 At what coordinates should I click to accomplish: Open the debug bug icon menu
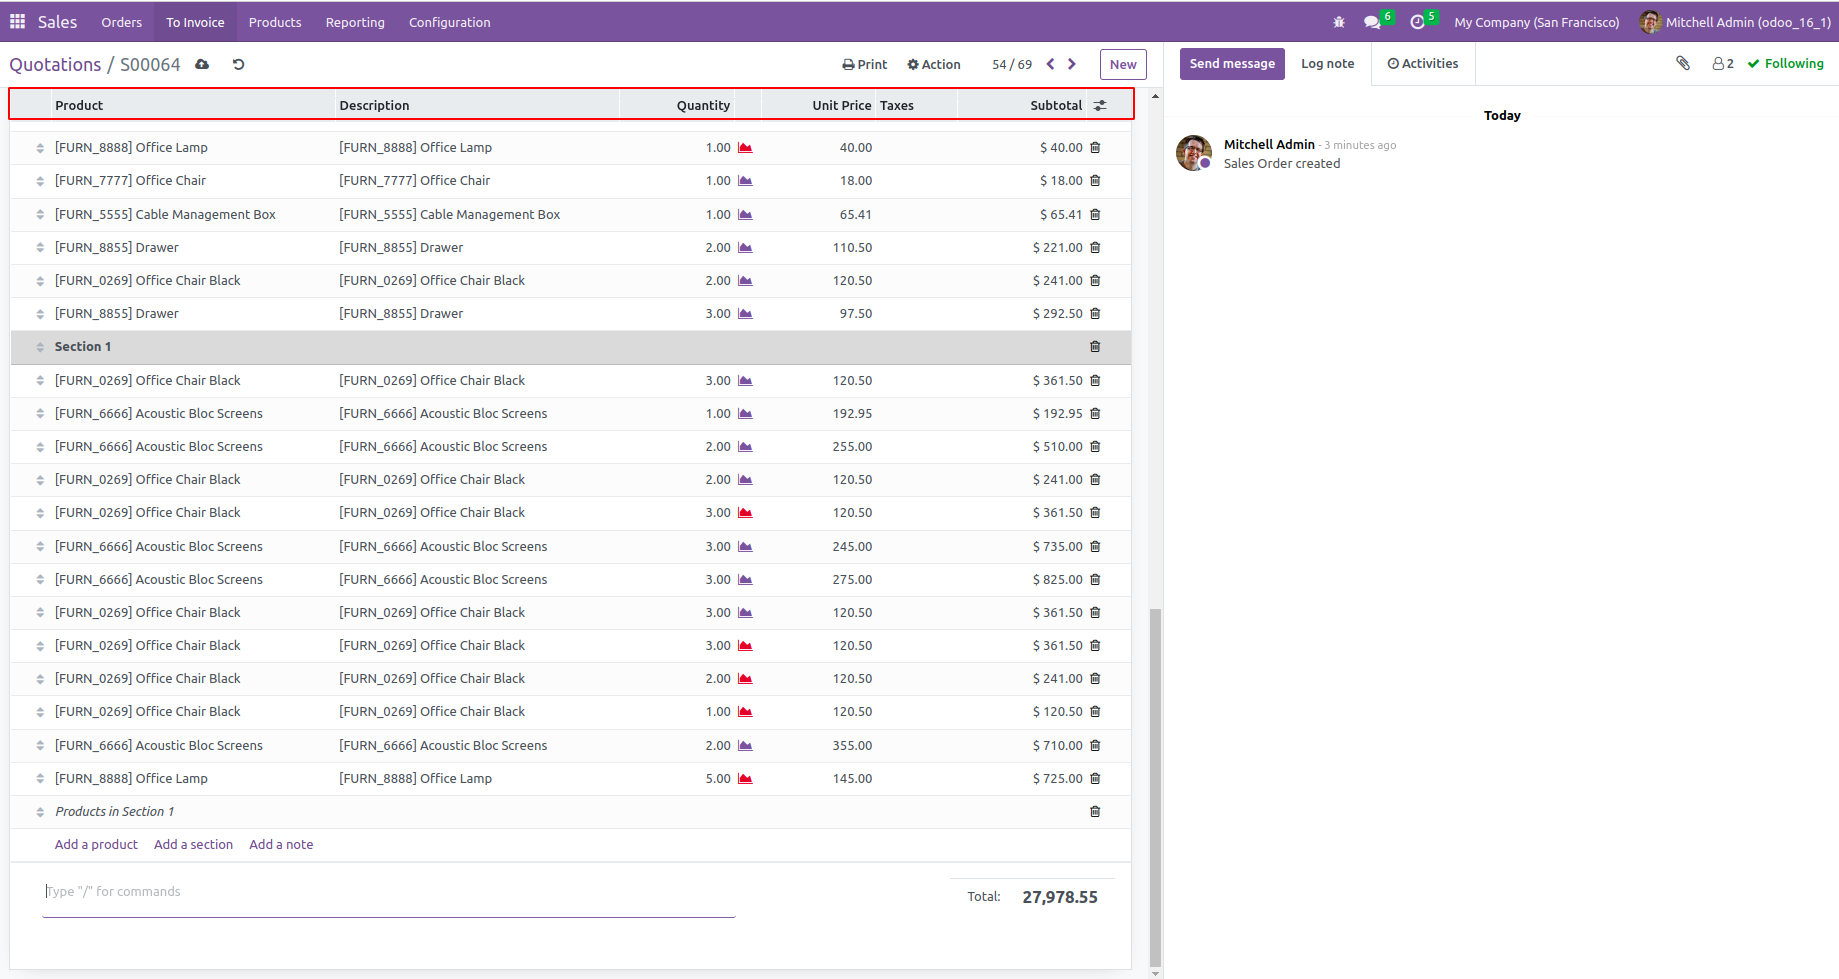coord(1339,22)
